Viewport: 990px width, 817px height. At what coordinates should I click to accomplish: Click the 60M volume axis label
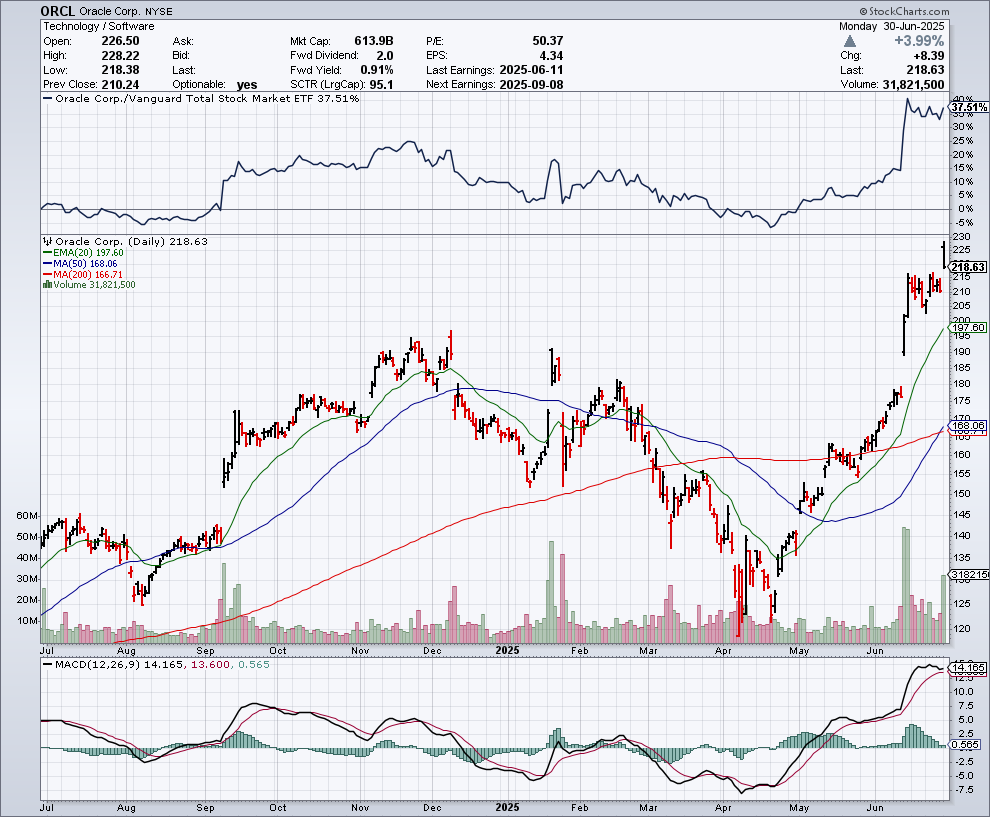click(x=27, y=516)
